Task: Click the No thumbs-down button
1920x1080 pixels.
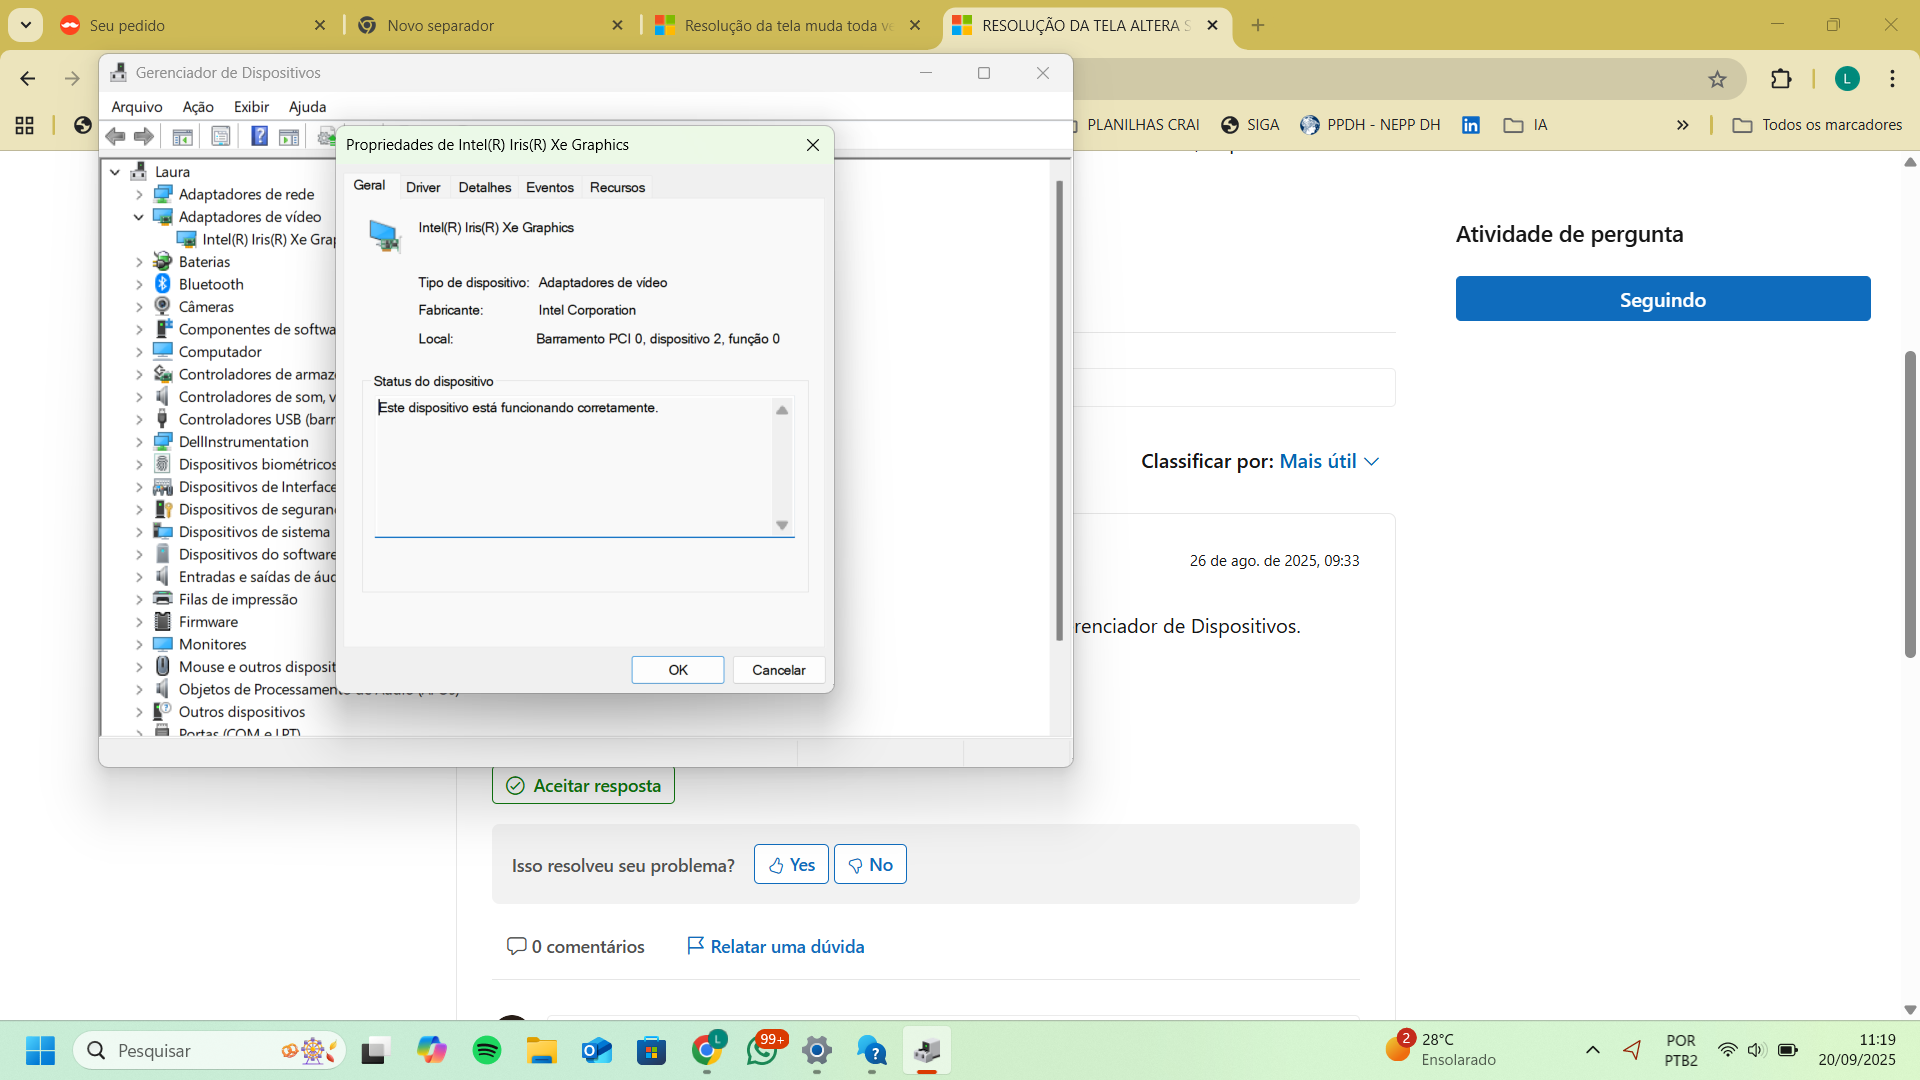Action: click(870, 865)
